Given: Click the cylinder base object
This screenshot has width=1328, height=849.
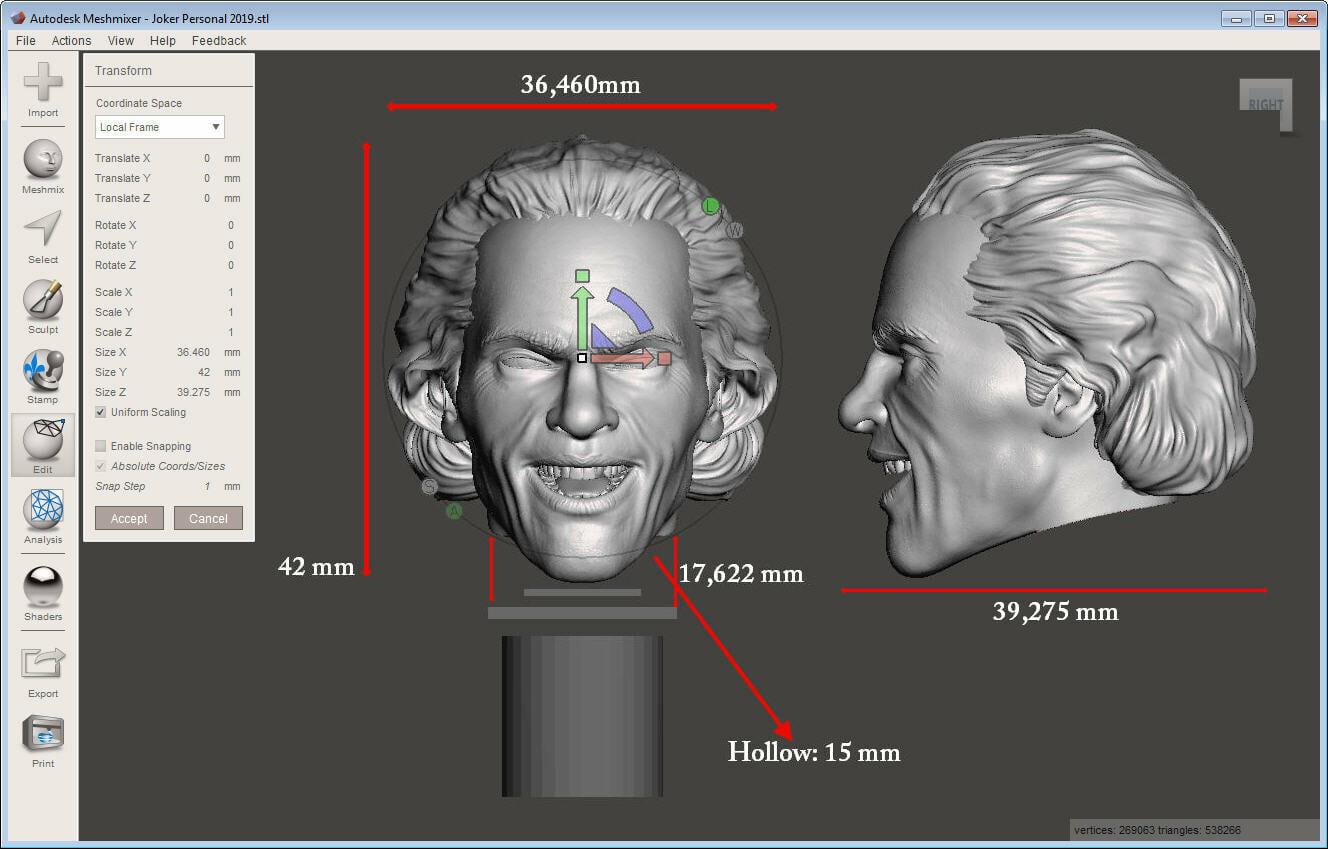Looking at the screenshot, I should click(x=582, y=716).
